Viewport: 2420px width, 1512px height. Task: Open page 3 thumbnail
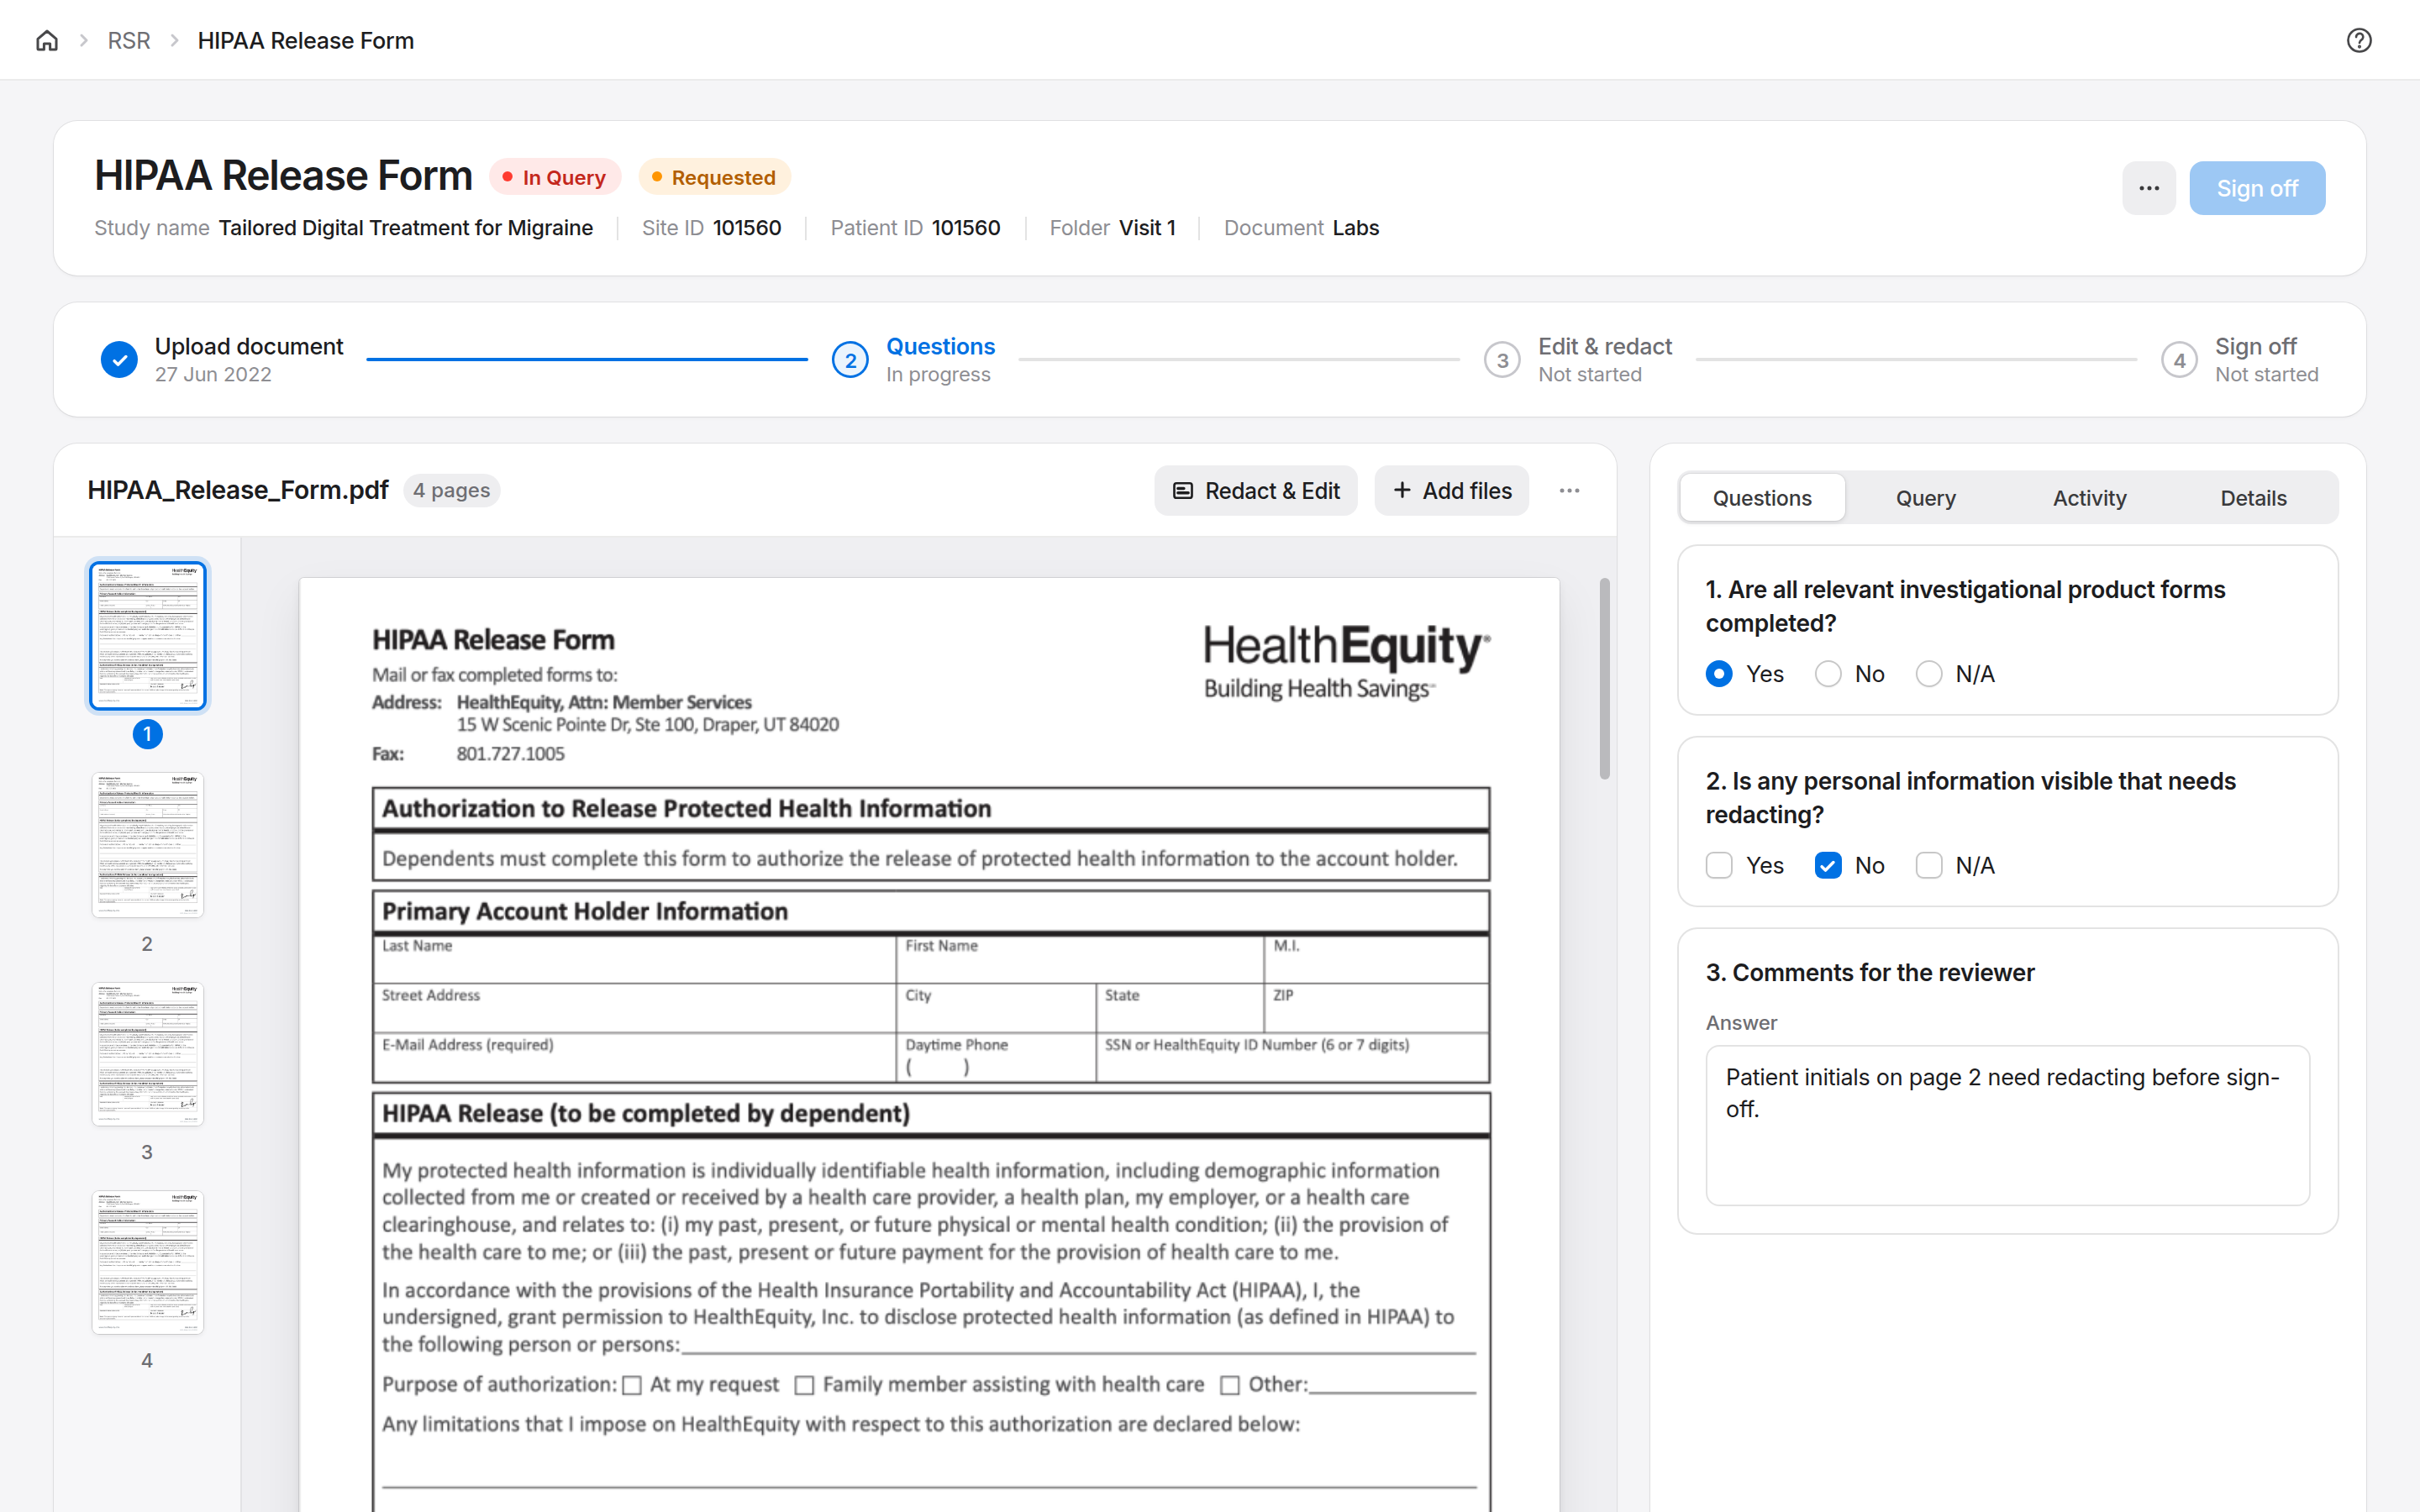click(148, 1053)
